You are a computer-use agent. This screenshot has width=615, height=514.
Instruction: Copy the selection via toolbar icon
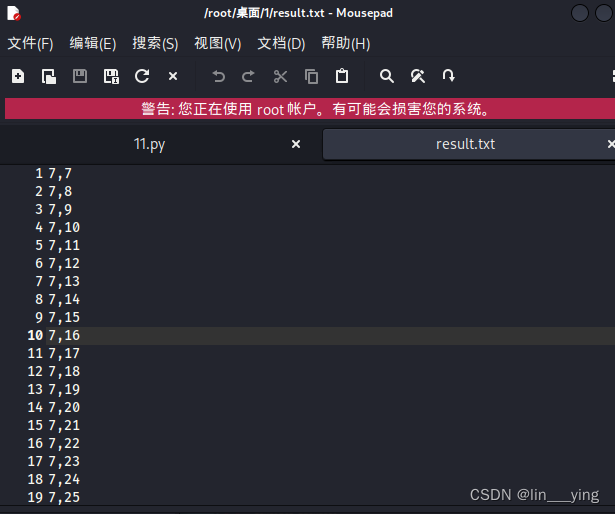pyautogui.click(x=311, y=76)
